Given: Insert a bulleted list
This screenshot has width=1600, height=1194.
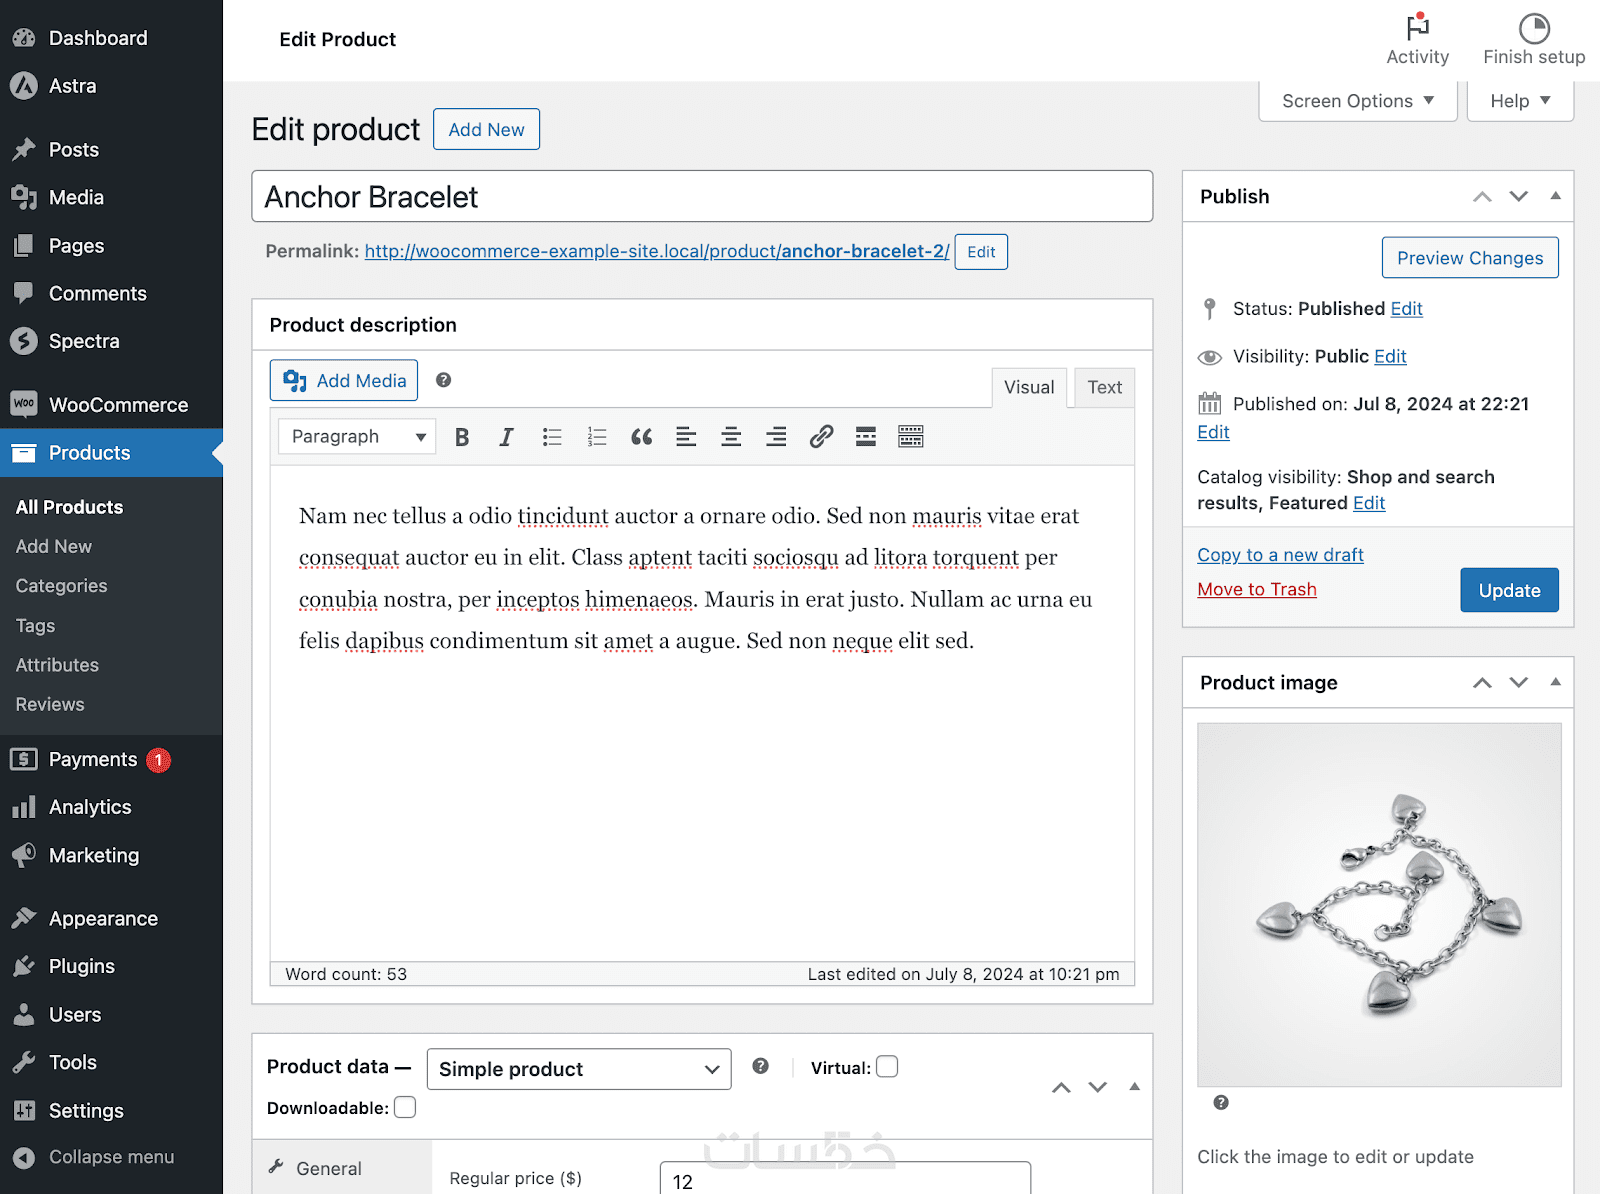Looking at the screenshot, I should tap(552, 437).
